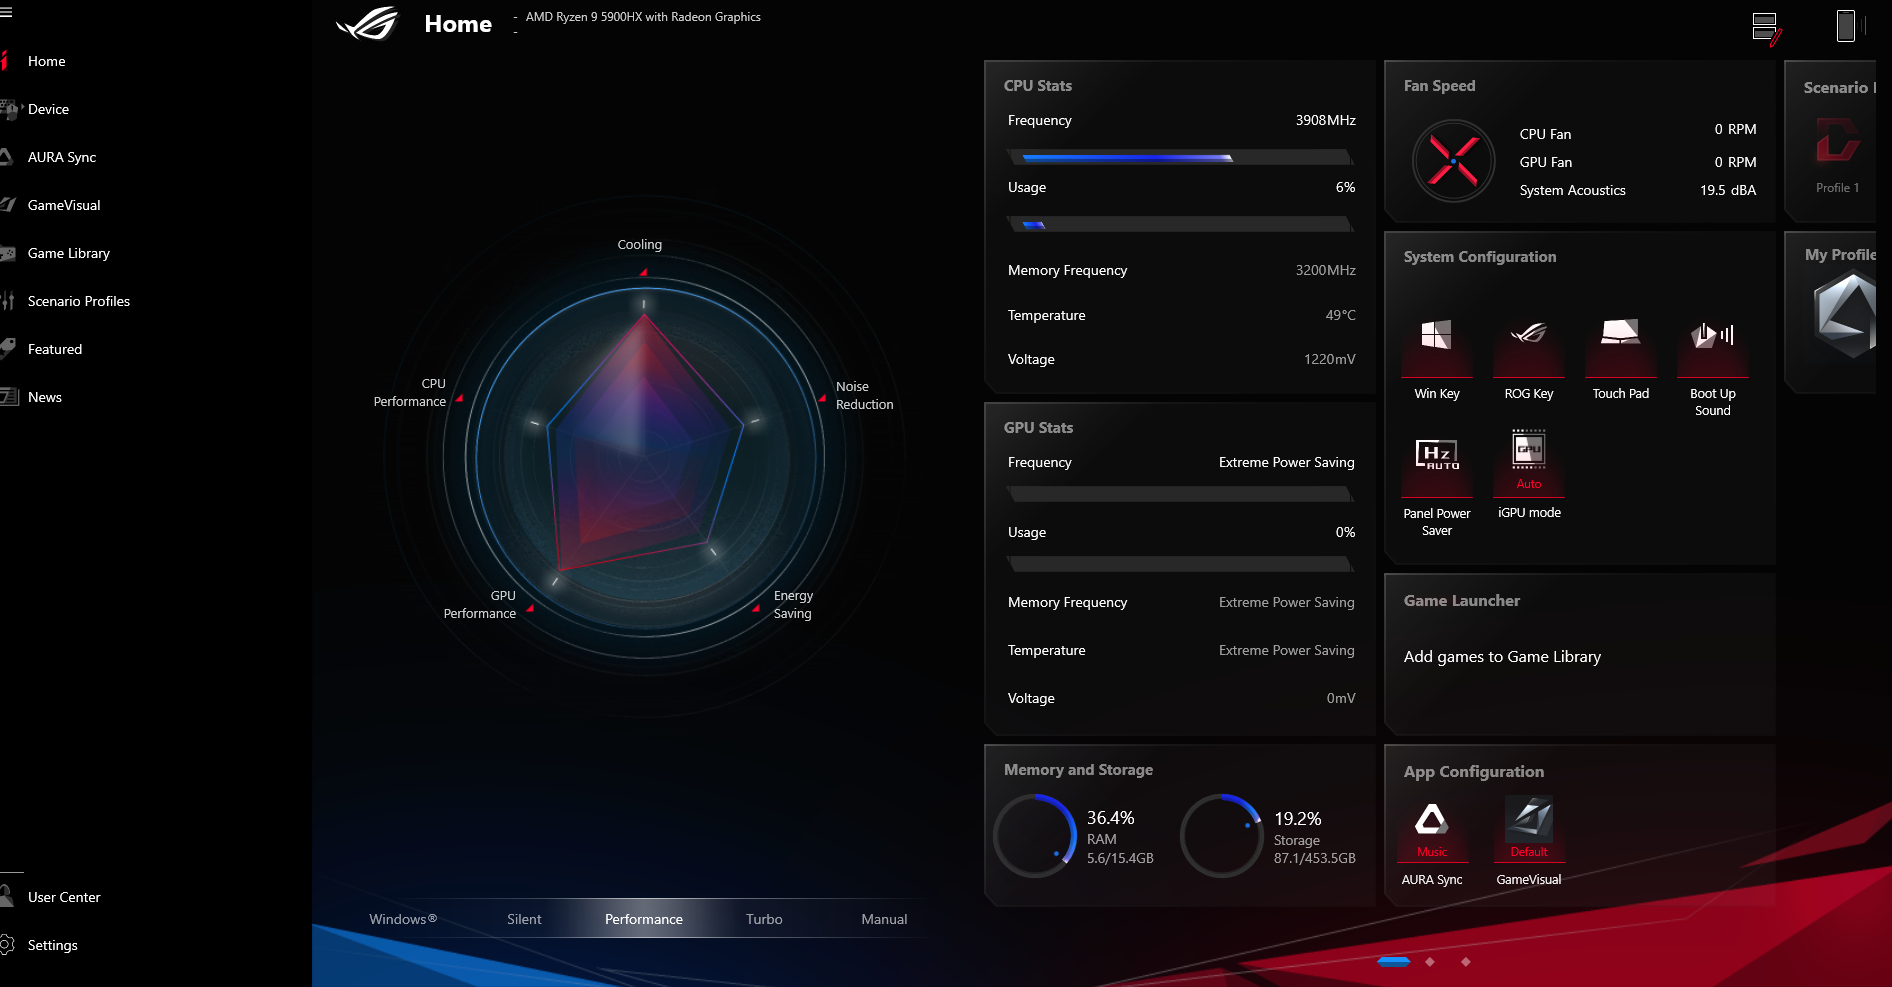Open Game Library in the sidebar
1892x987 pixels.
(x=69, y=253)
